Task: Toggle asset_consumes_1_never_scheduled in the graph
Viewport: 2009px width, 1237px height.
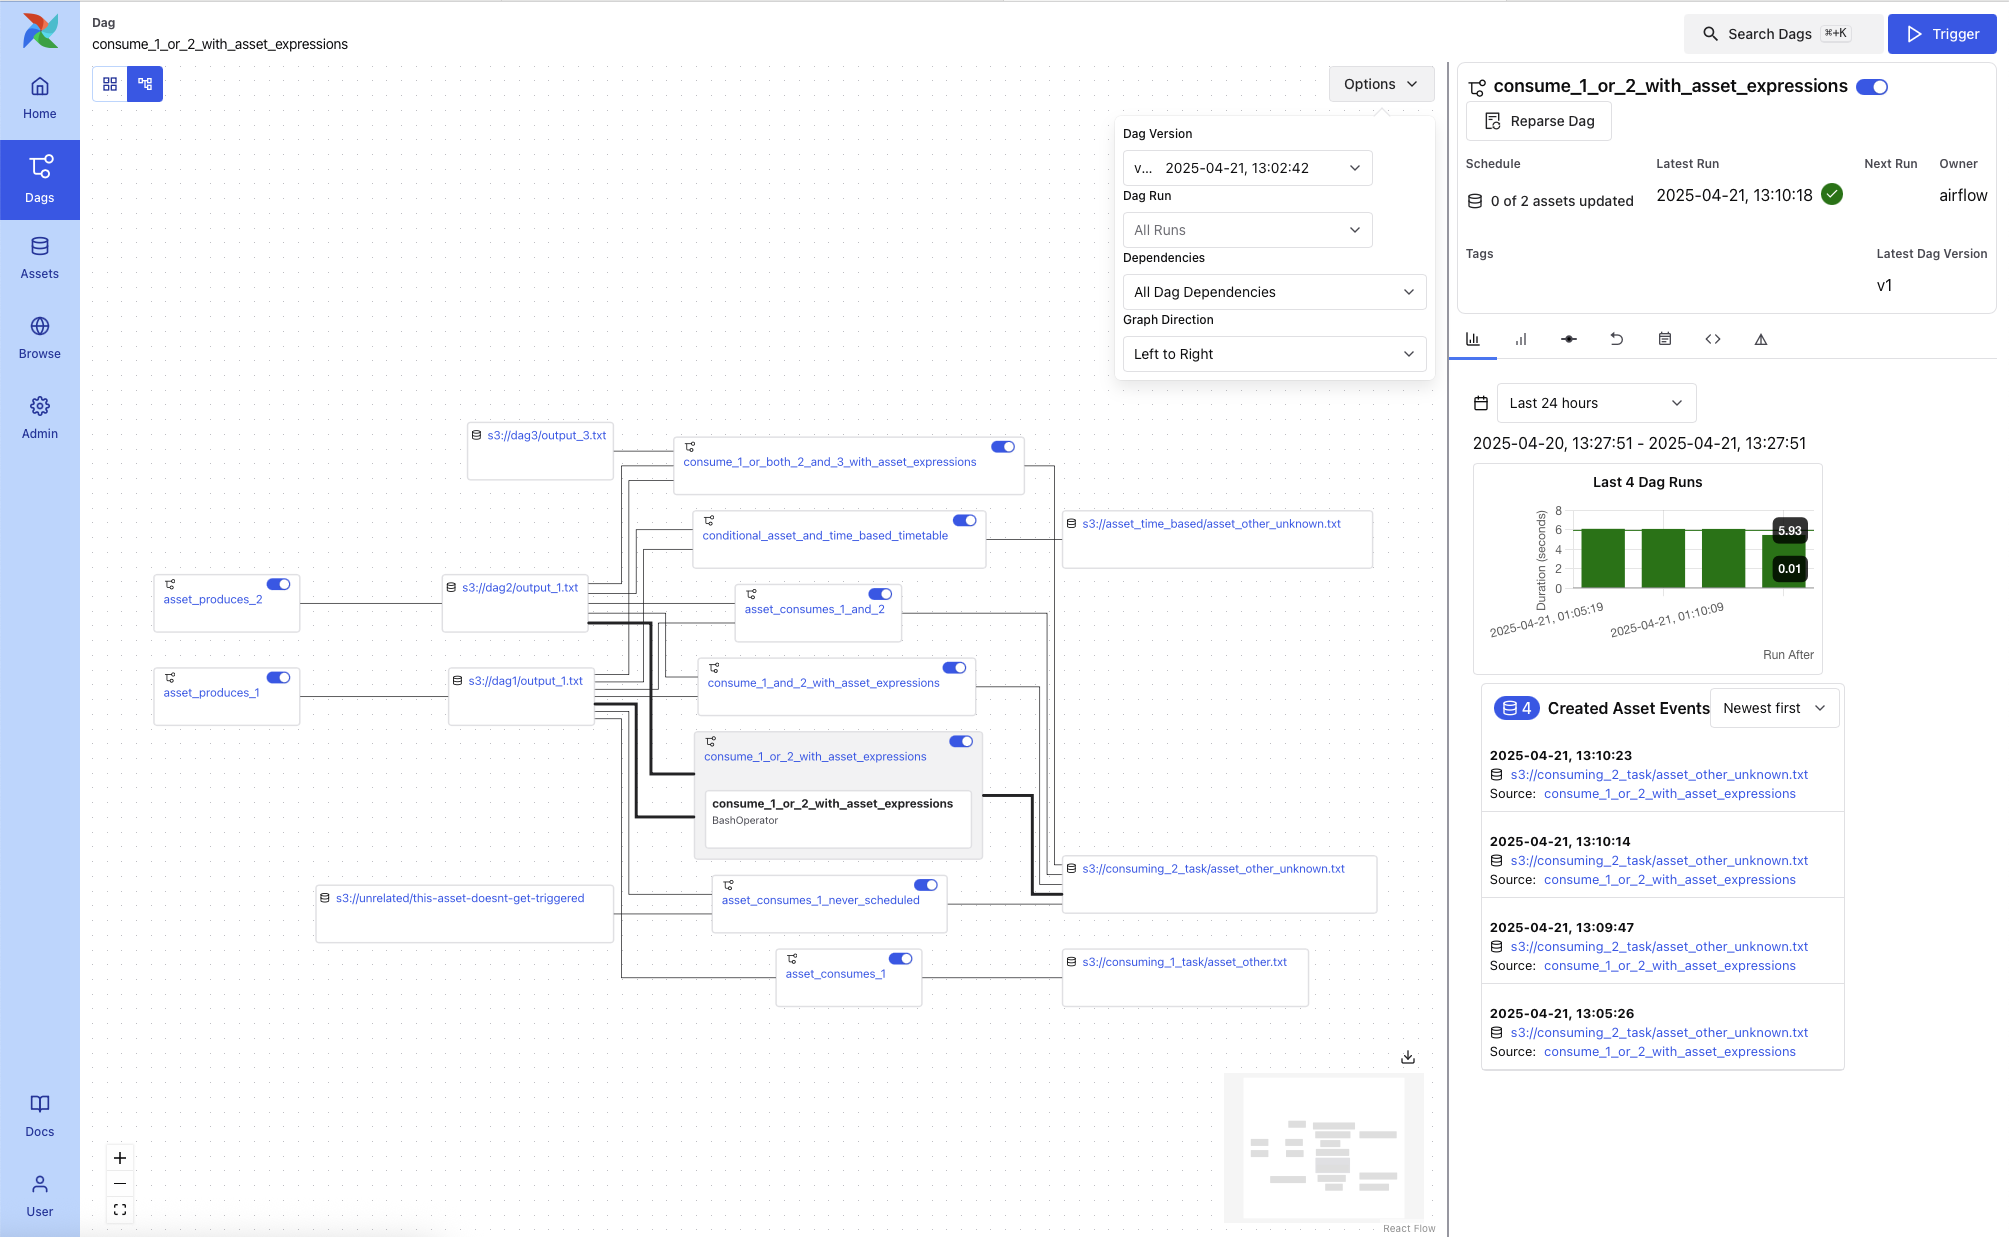Action: click(925, 885)
